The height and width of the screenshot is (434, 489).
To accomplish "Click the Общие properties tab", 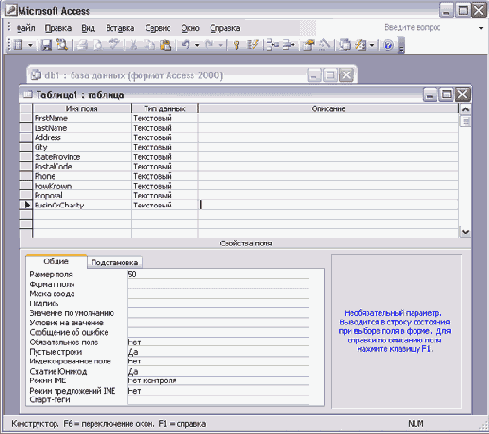I will pyautogui.click(x=56, y=261).
